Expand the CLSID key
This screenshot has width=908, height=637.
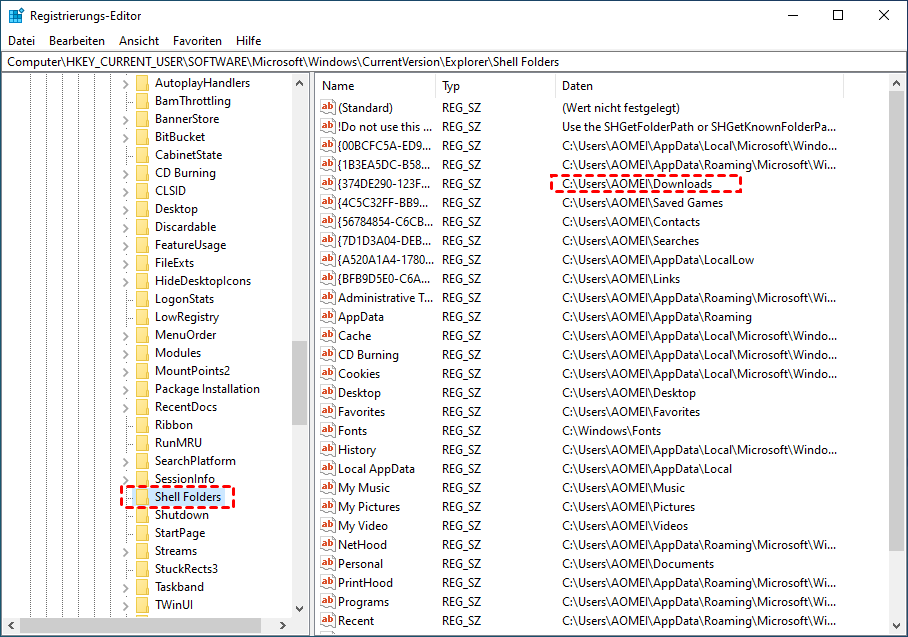point(125,192)
